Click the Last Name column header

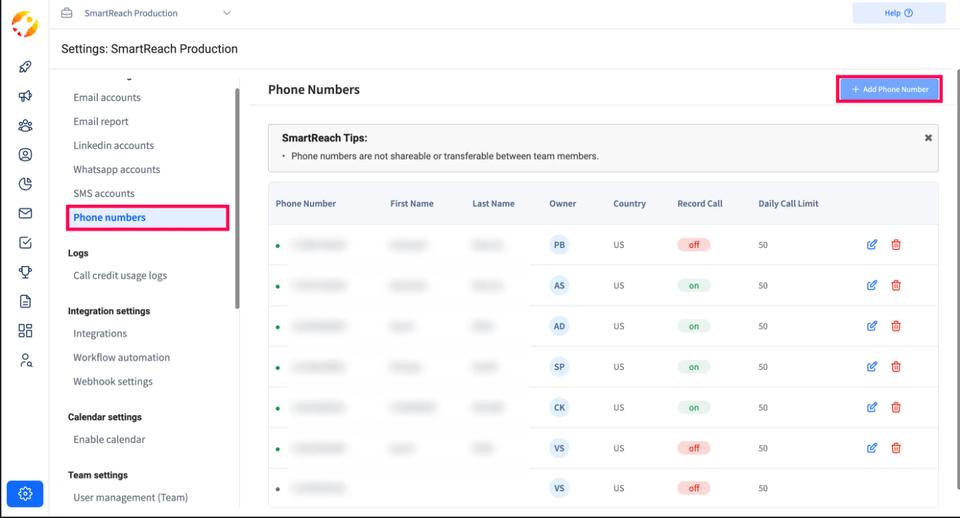click(x=493, y=203)
